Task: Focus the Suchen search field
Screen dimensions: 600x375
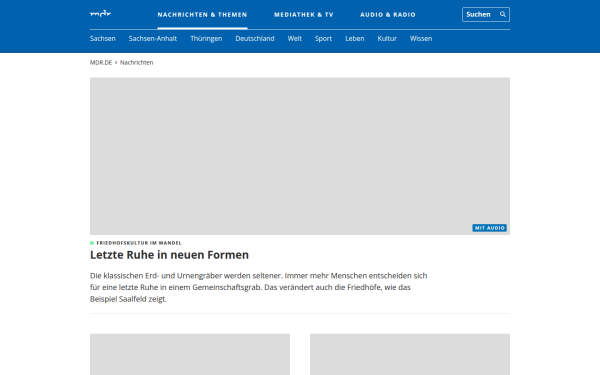Action: pos(486,14)
